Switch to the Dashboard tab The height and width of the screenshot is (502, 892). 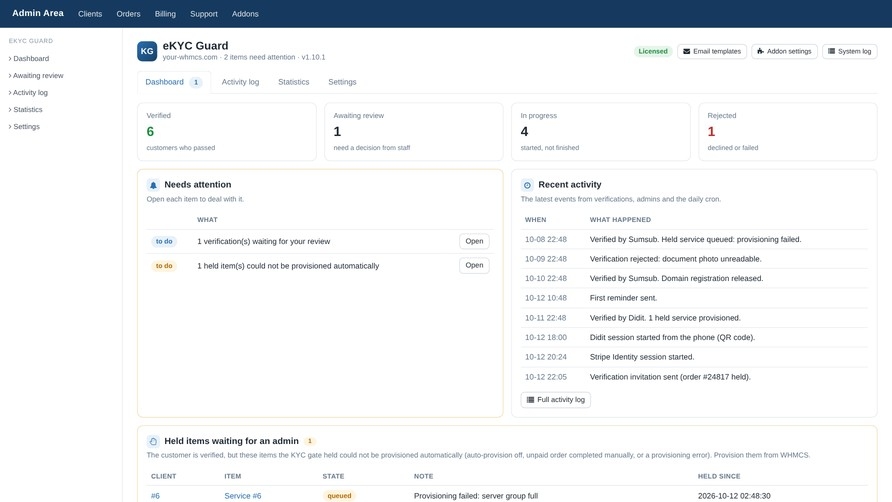pyautogui.click(x=174, y=82)
